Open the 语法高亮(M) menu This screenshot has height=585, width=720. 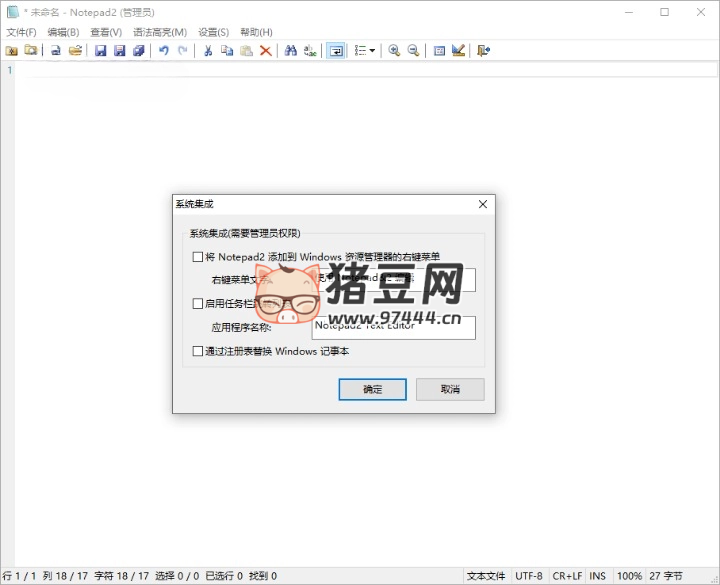159,32
